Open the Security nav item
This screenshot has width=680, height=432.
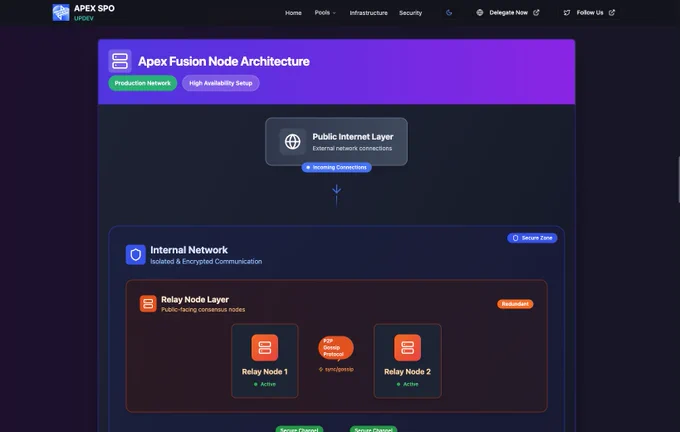pyautogui.click(x=410, y=13)
